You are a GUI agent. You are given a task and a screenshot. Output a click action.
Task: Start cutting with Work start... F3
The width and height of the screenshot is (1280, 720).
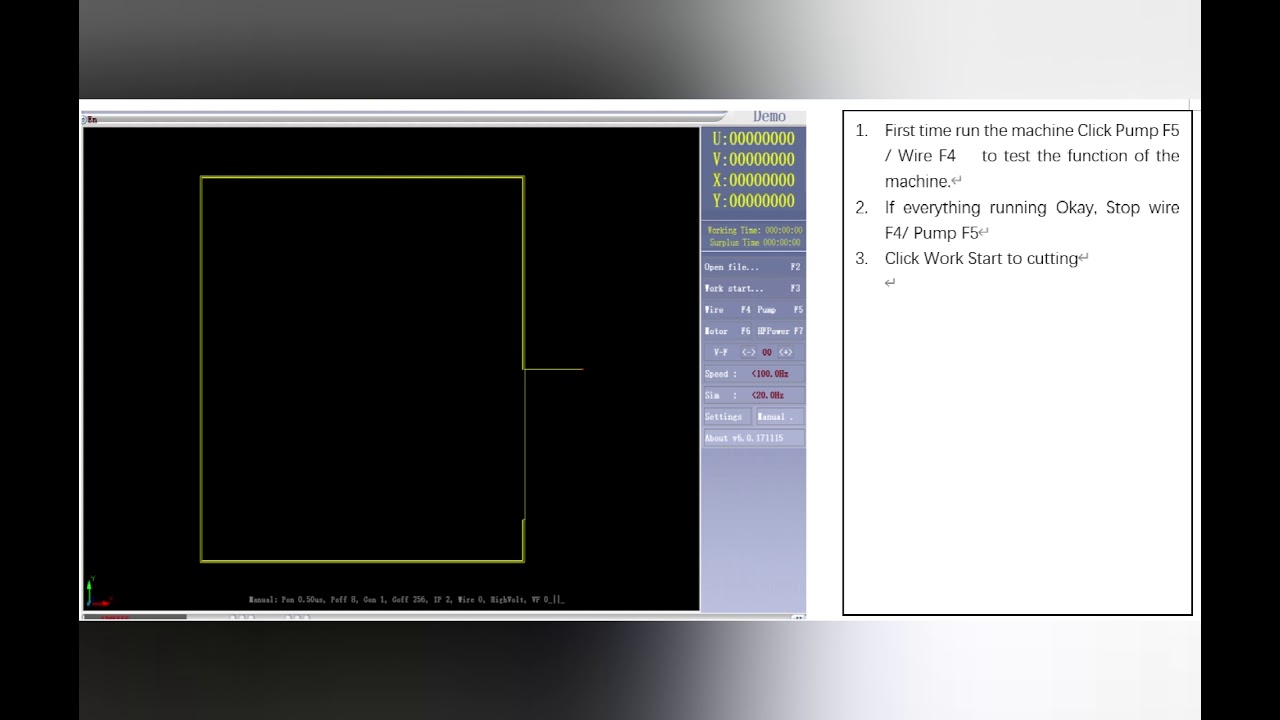coord(753,288)
